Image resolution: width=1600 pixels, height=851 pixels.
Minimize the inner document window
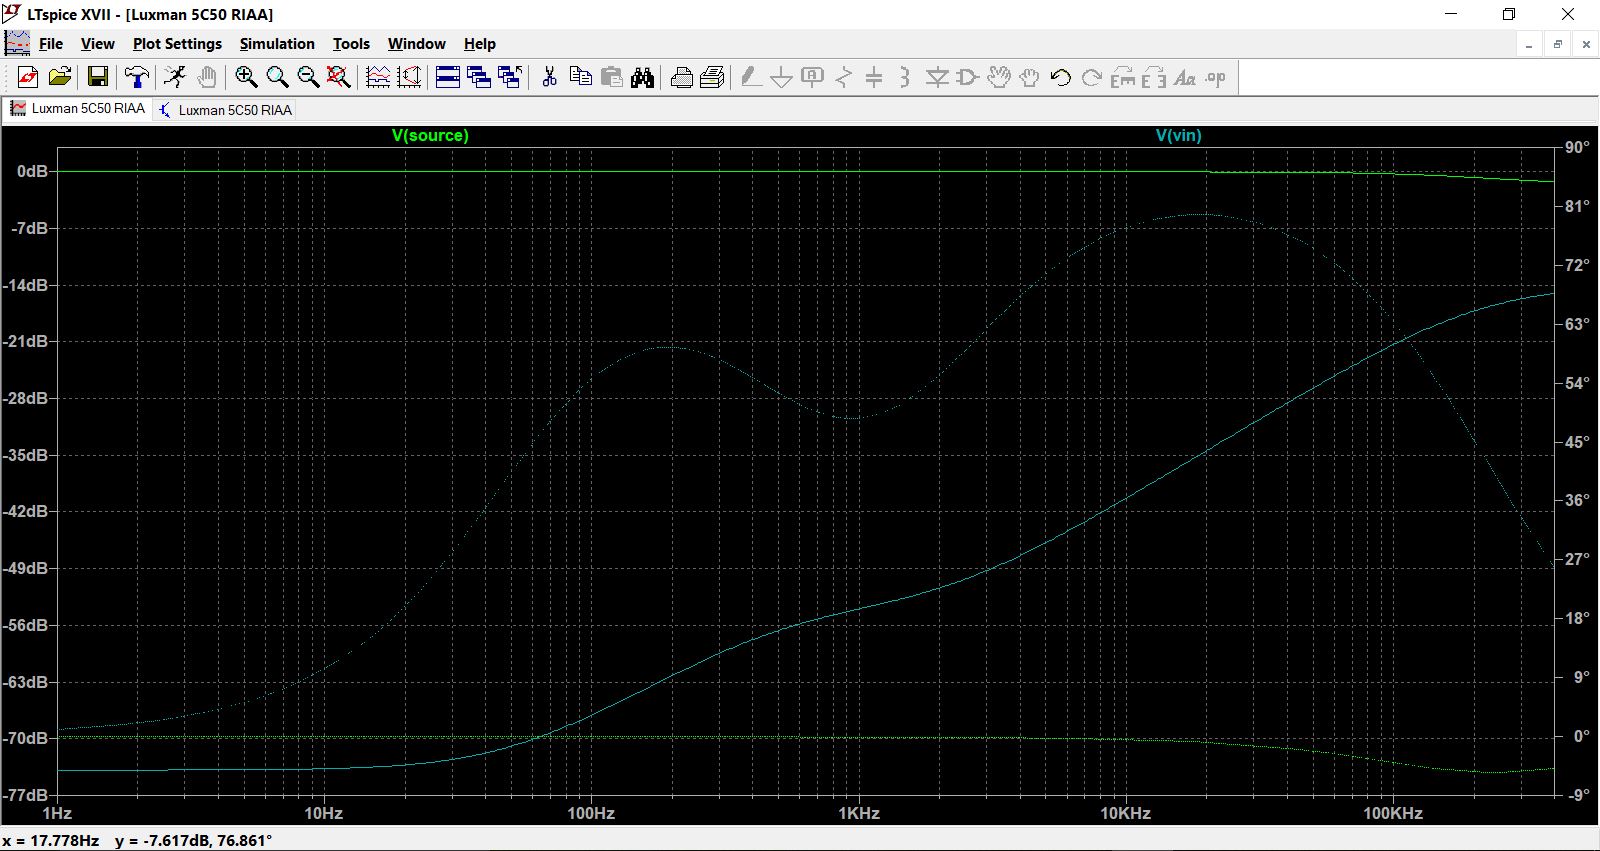coord(1529,44)
